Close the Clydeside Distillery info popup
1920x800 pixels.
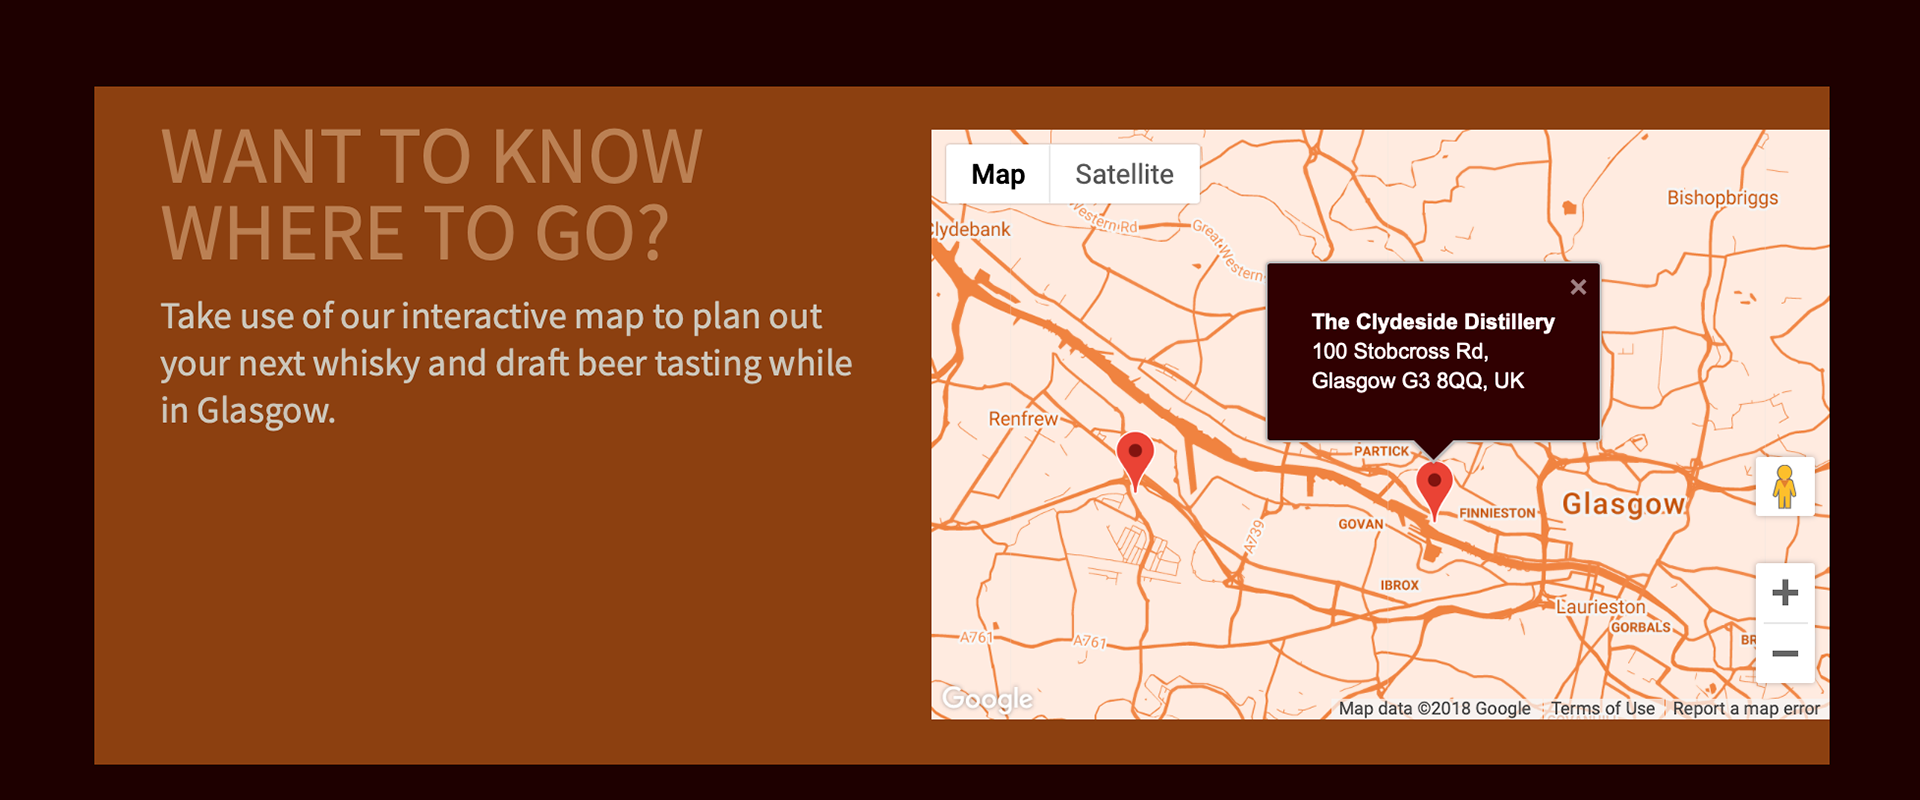(x=1578, y=287)
